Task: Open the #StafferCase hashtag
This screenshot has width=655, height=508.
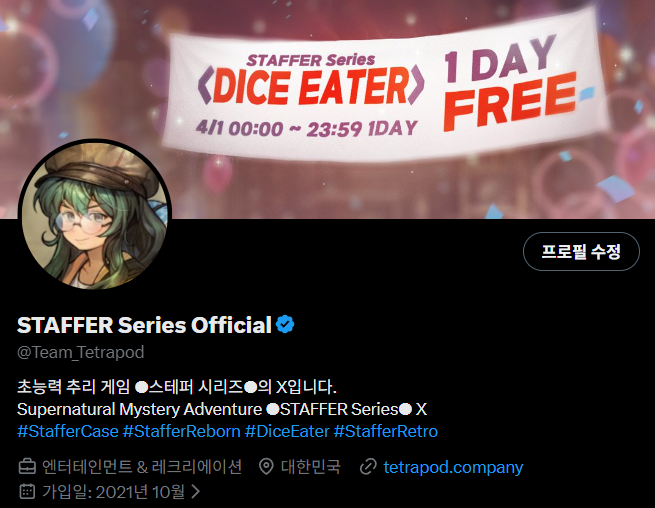Action: [68, 431]
